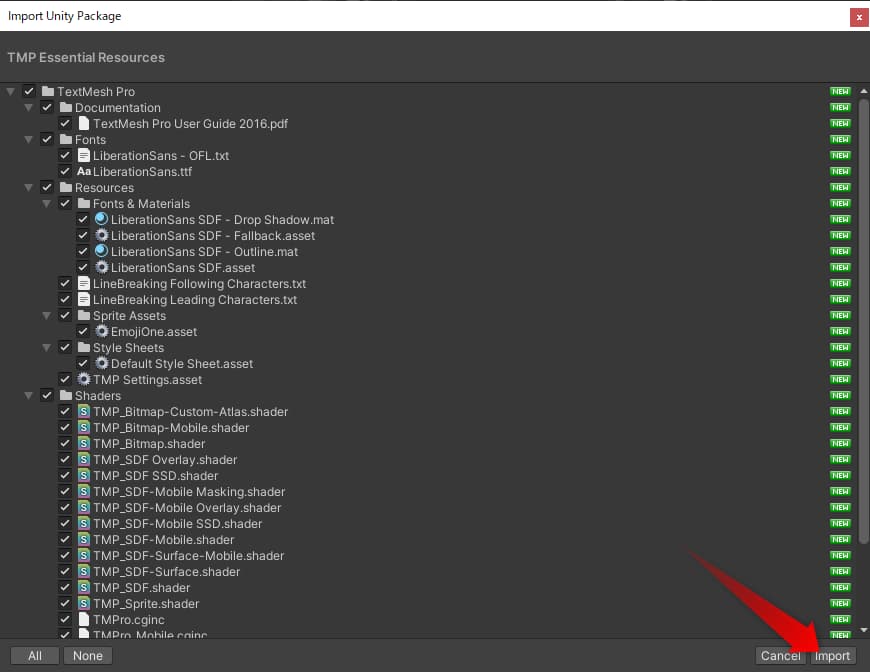Click the Drop Shadow material sphere icon
This screenshot has width=870, height=672.
(102, 220)
